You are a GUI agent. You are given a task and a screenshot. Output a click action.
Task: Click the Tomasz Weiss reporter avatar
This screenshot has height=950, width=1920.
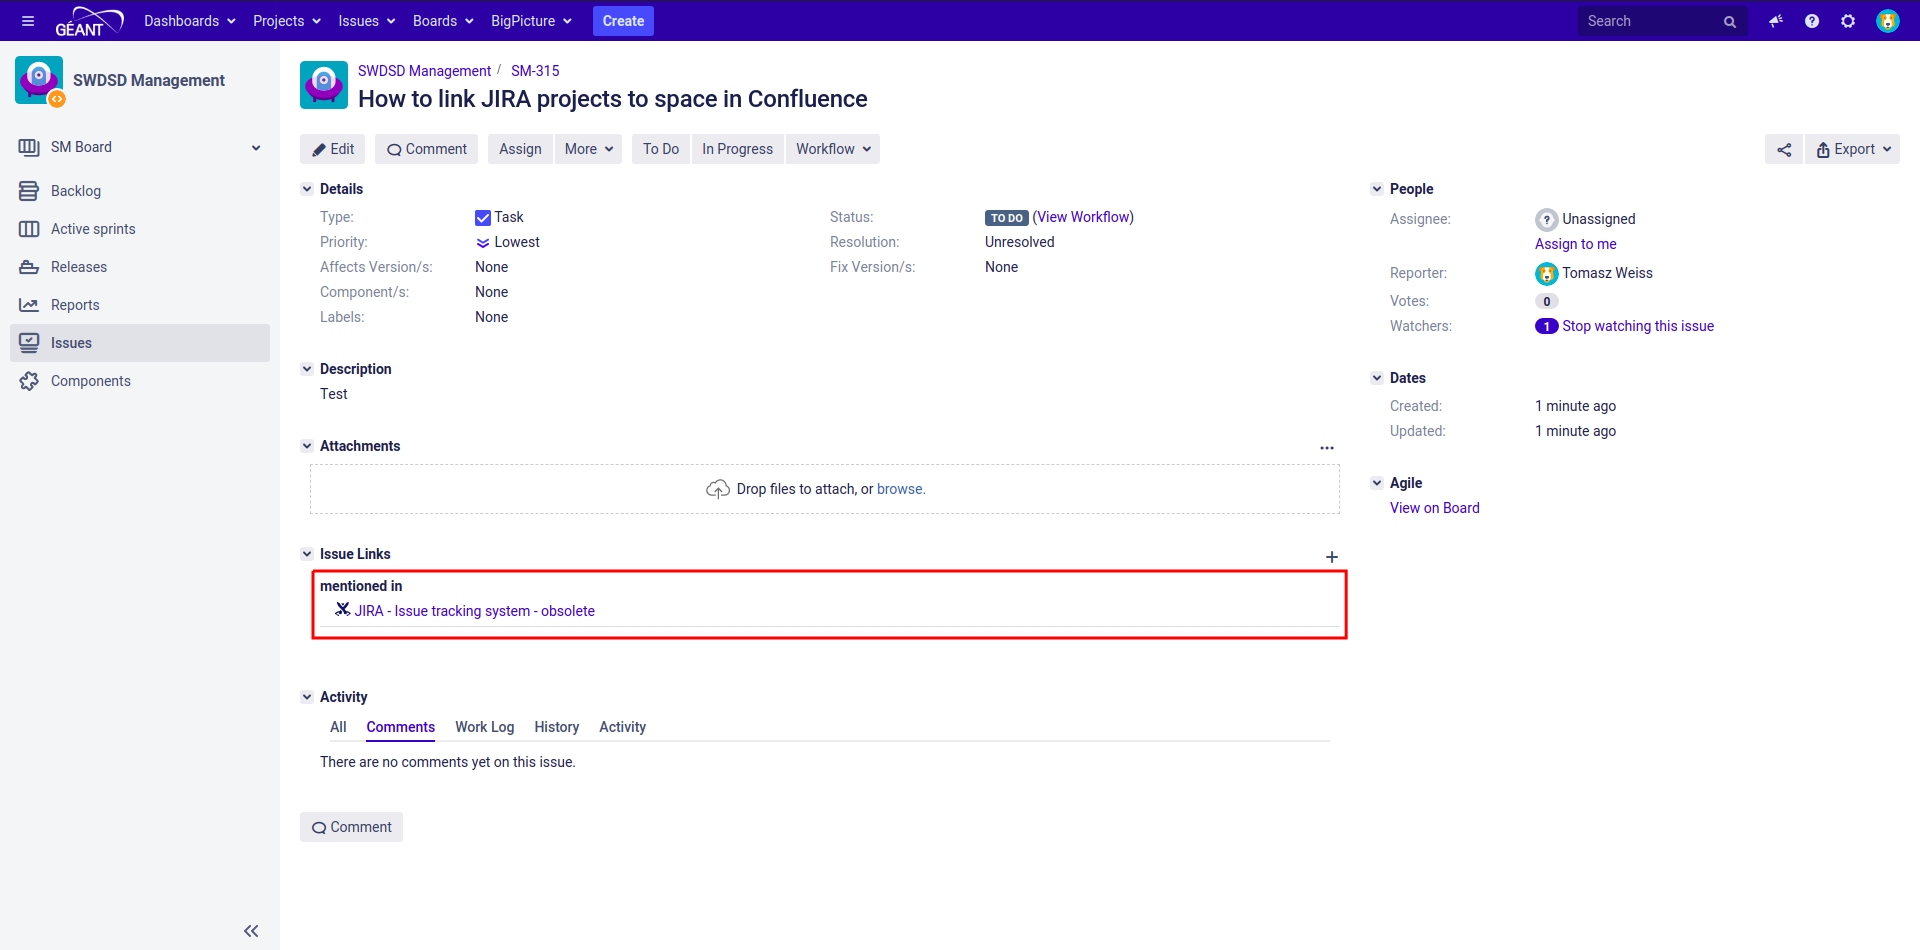pyautogui.click(x=1547, y=274)
